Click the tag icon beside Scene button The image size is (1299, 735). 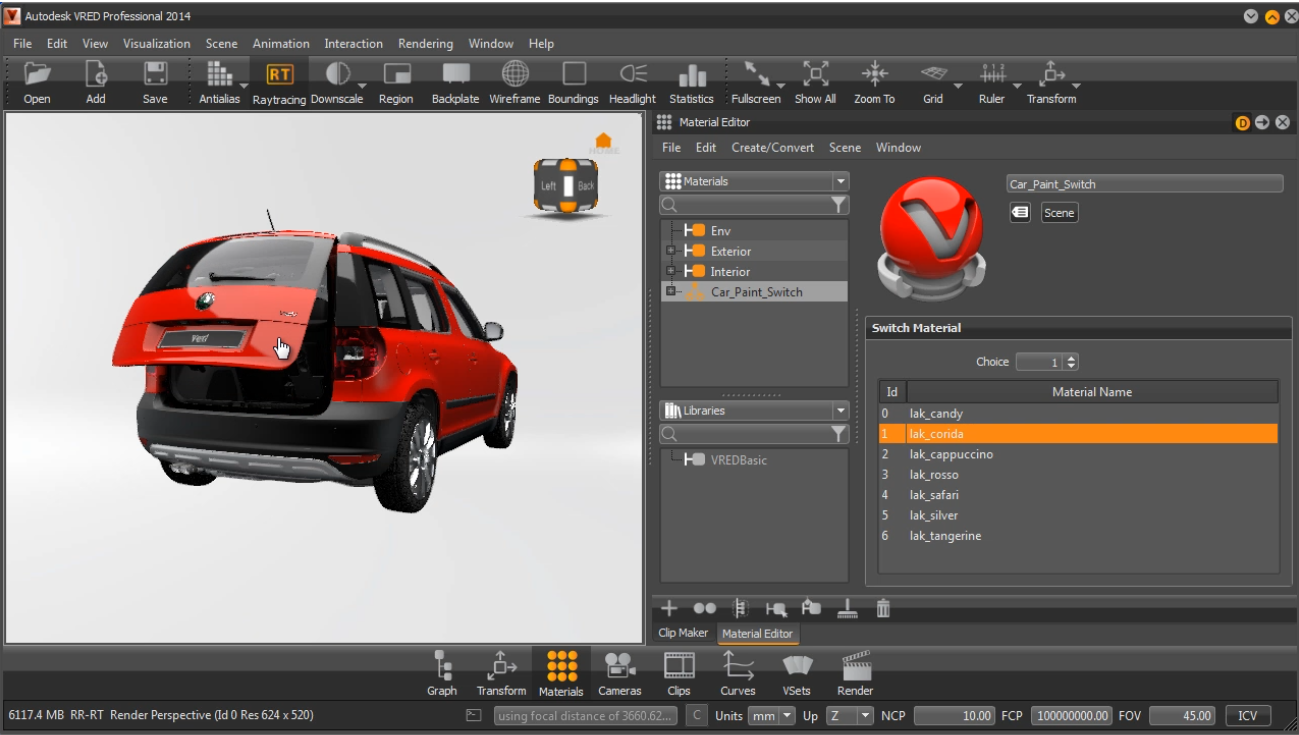[x=1020, y=213]
